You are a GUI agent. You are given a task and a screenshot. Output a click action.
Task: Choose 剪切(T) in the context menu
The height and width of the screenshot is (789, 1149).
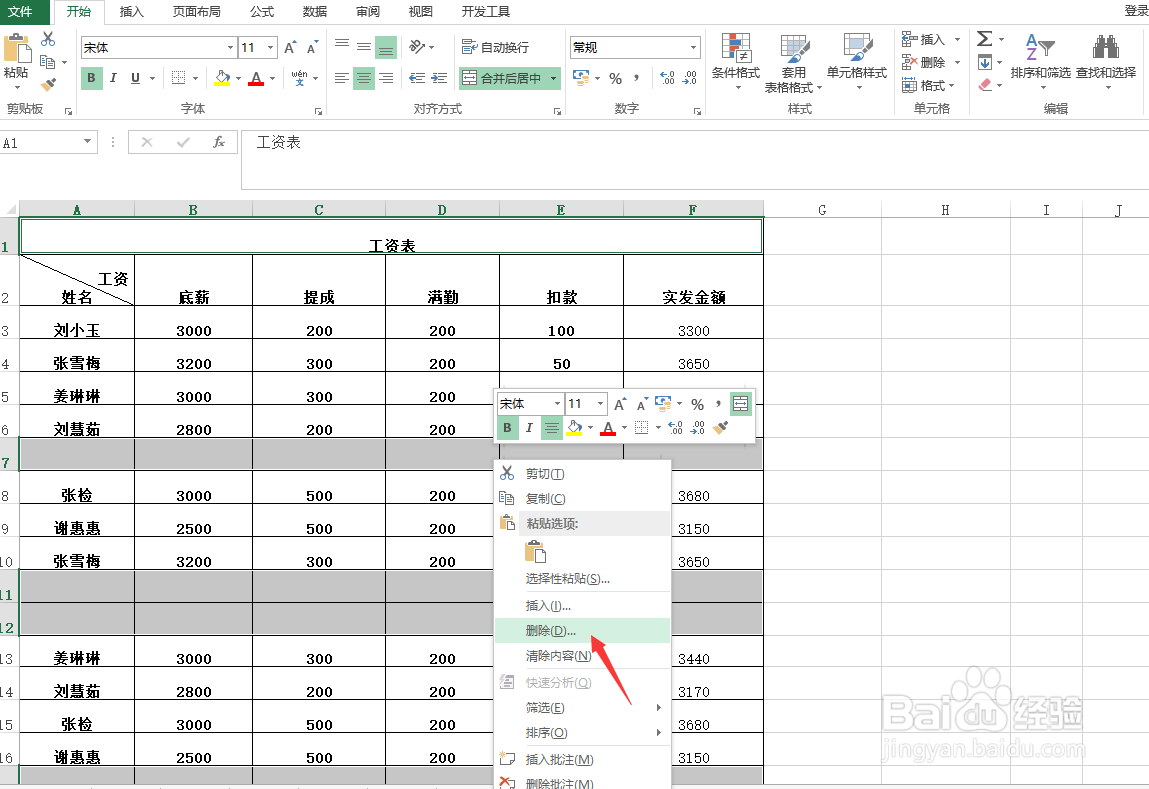(583, 474)
